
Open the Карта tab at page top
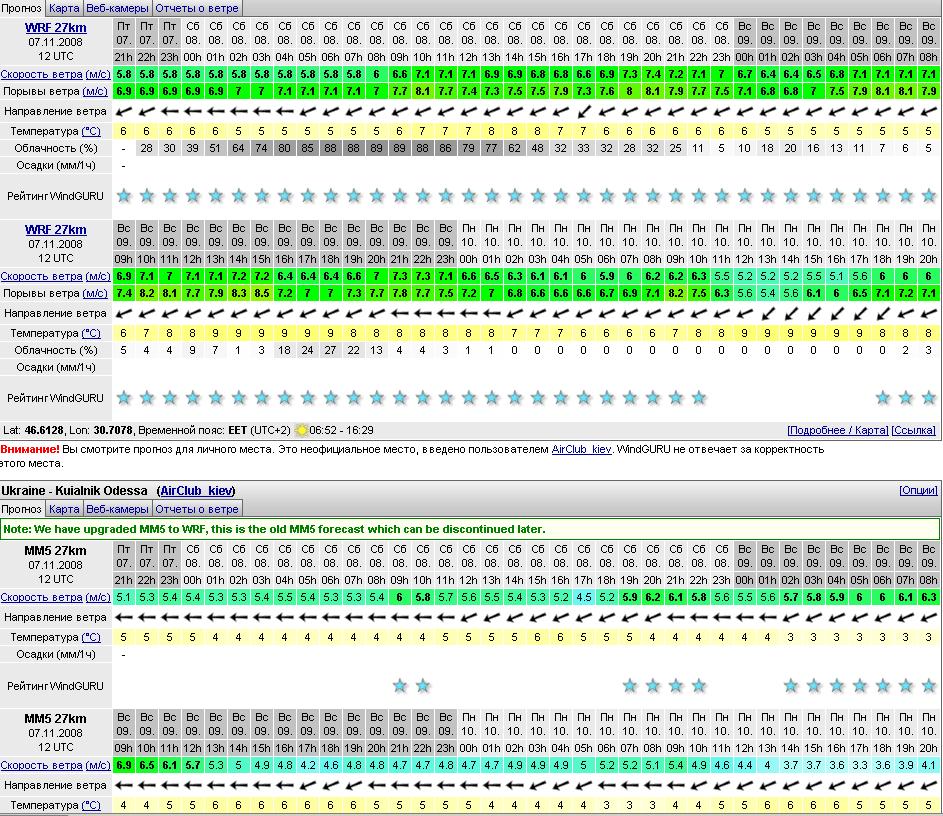pos(65,8)
